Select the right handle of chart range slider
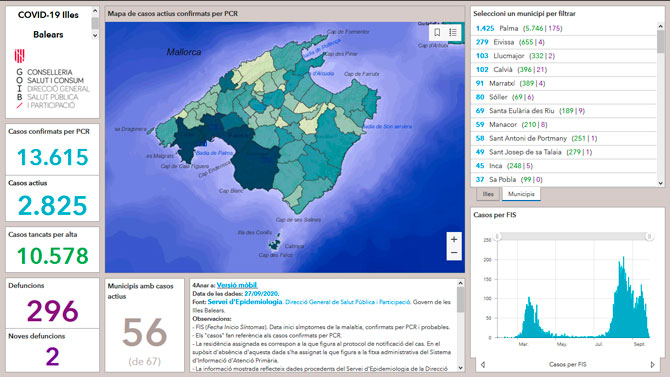Screen dimensions: 670x377 [649, 236]
